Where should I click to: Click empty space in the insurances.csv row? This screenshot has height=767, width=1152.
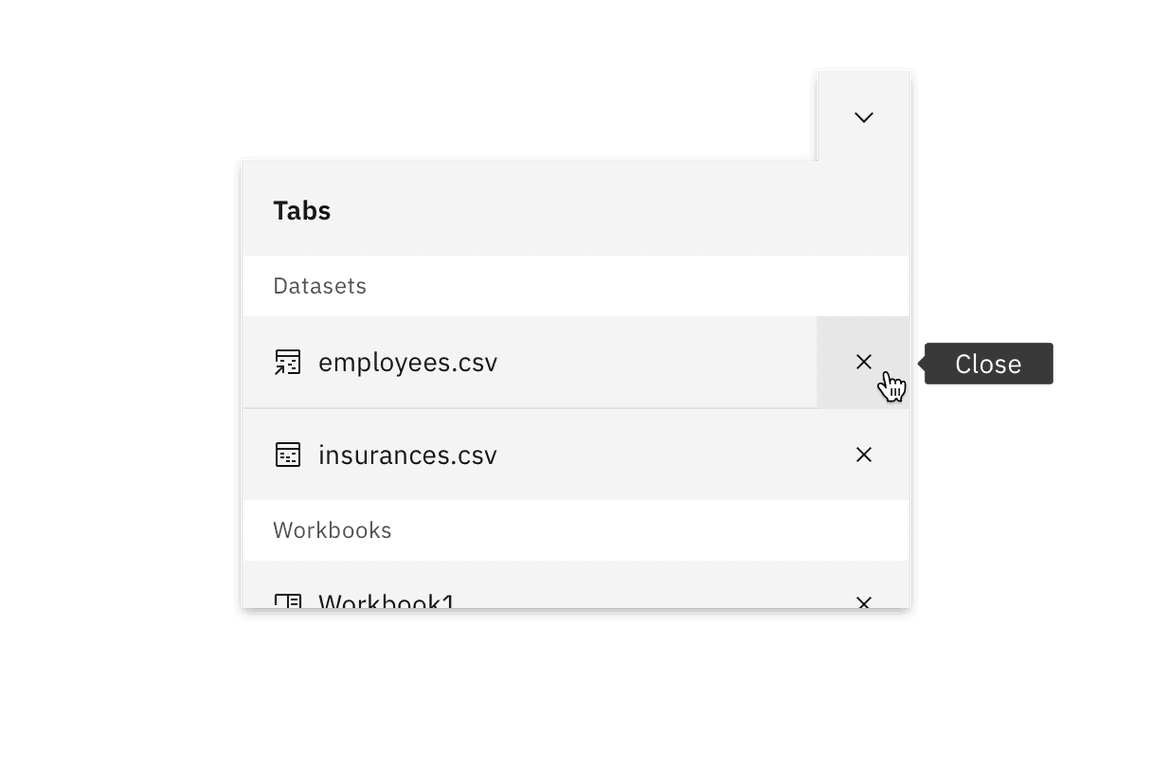(x=650, y=455)
